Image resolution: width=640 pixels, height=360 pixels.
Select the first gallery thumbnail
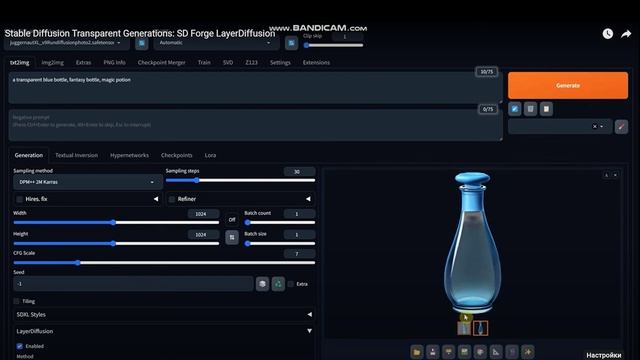[x=464, y=329]
